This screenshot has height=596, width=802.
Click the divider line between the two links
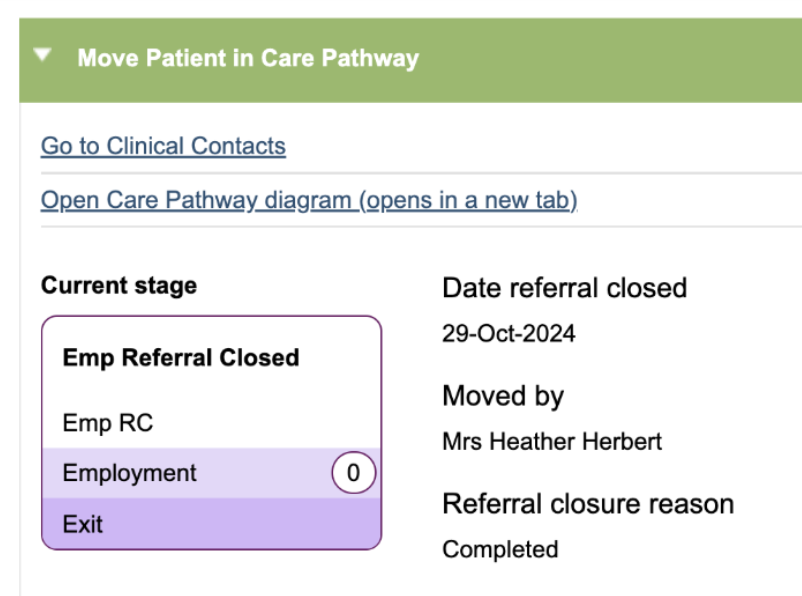click(420, 173)
